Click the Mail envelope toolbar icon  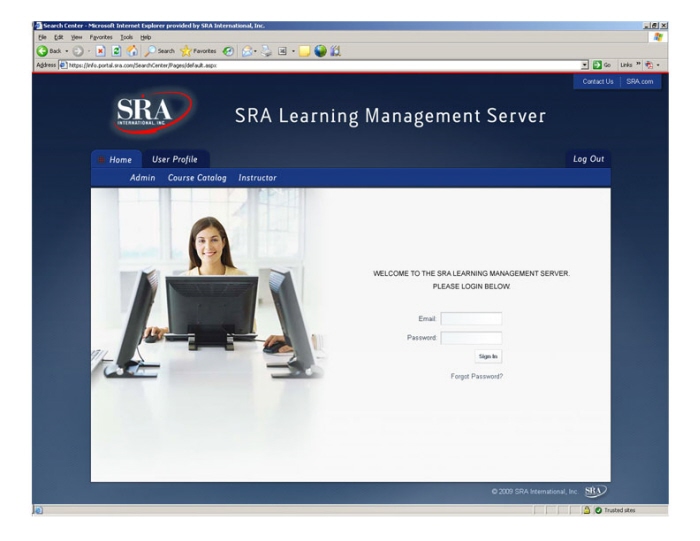coord(247,51)
